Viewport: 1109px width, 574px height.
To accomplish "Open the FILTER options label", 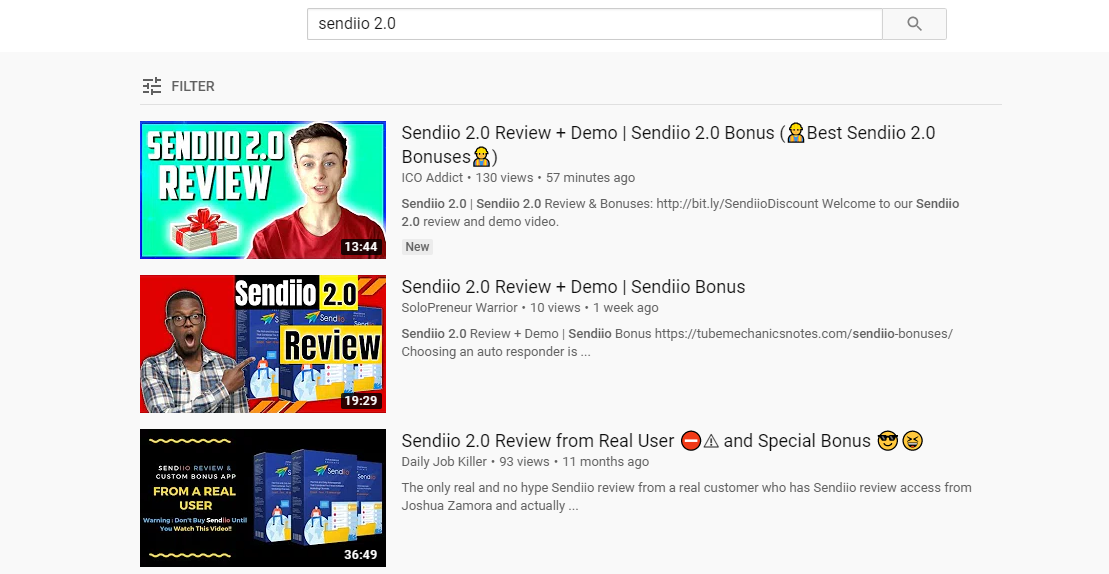I will point(192,86).
